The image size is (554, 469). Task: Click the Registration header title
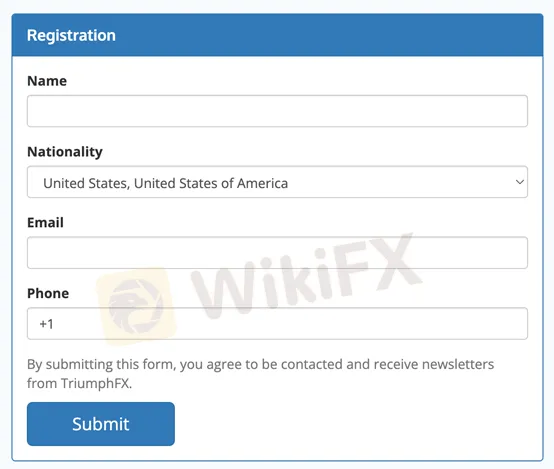[71, 35]
